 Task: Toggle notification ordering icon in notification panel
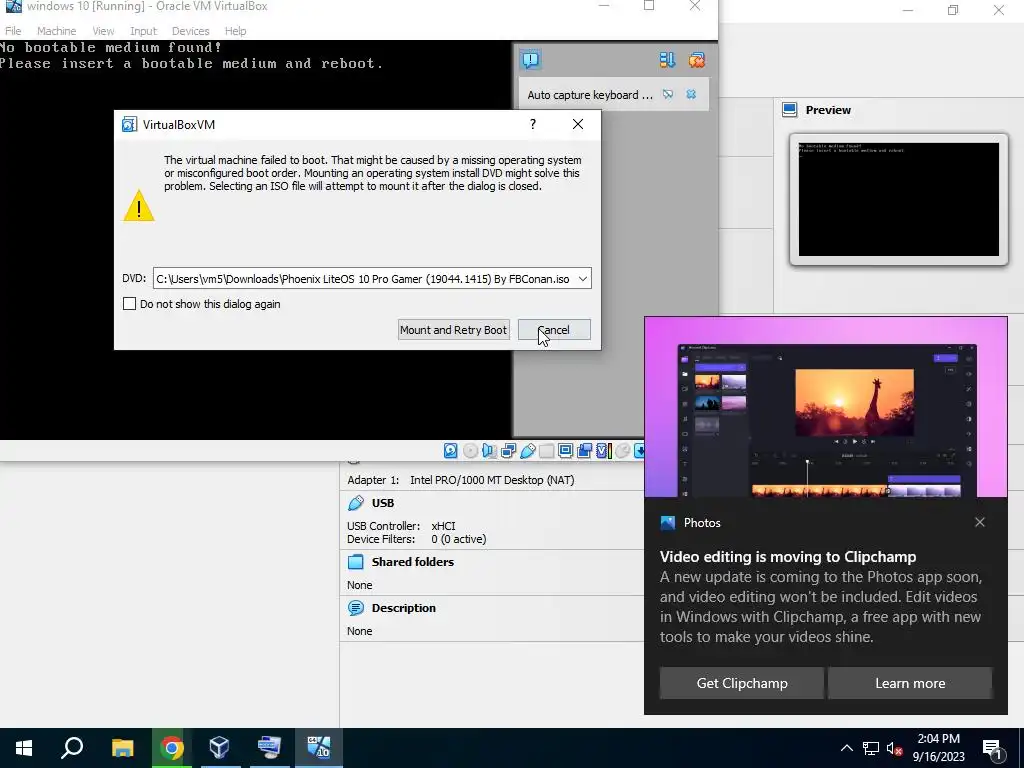pyautogui.click(x=667, y=60)
